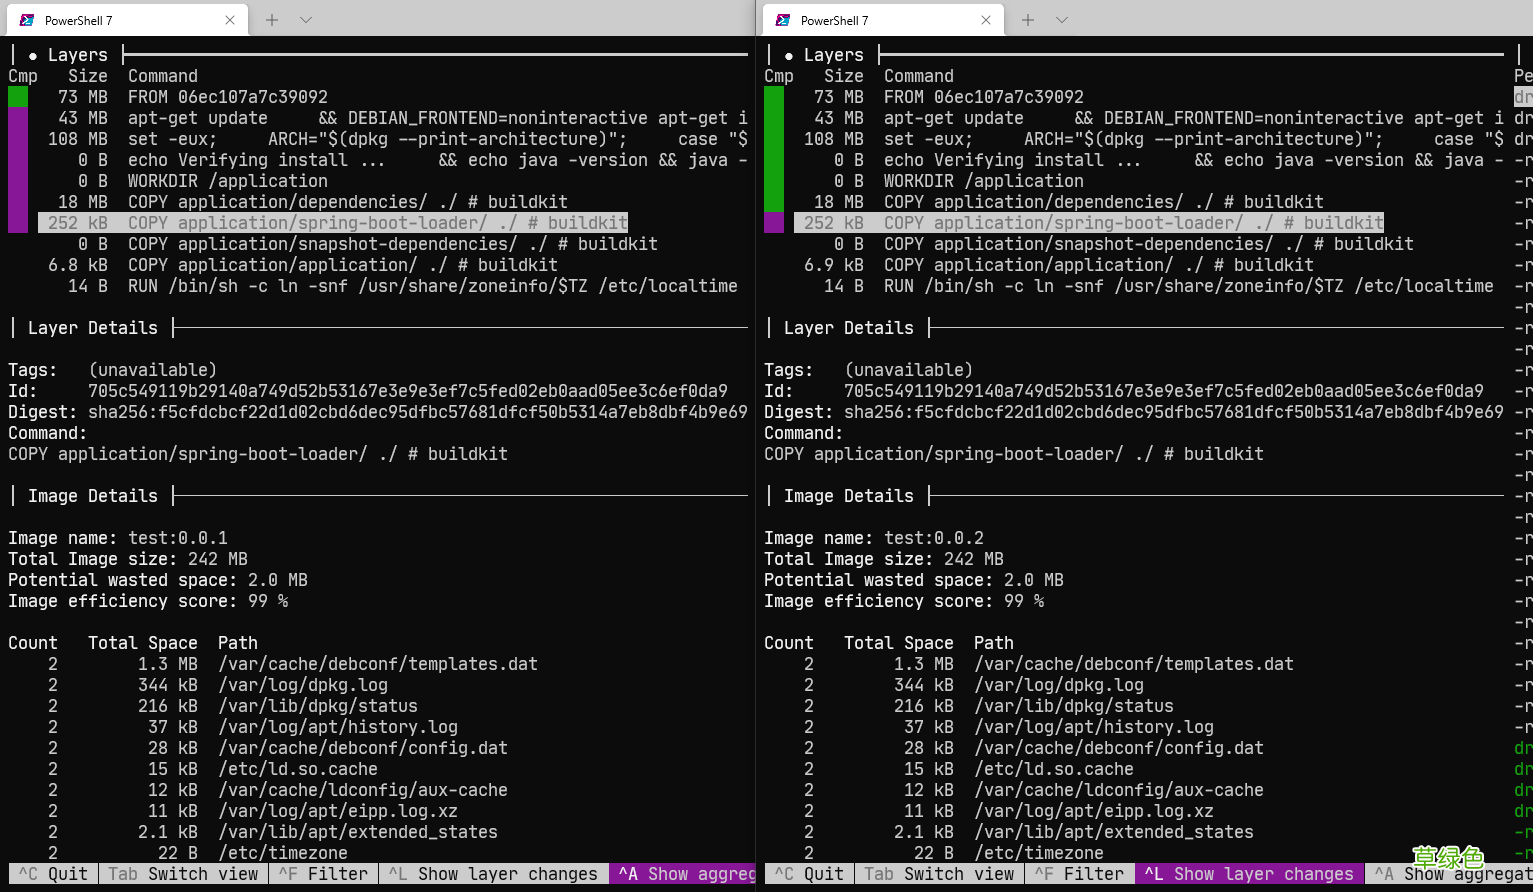This screenshot has height=892, width=1533.
Task: Open the Filter control in the right pane footer
Action: [1080, 874]
